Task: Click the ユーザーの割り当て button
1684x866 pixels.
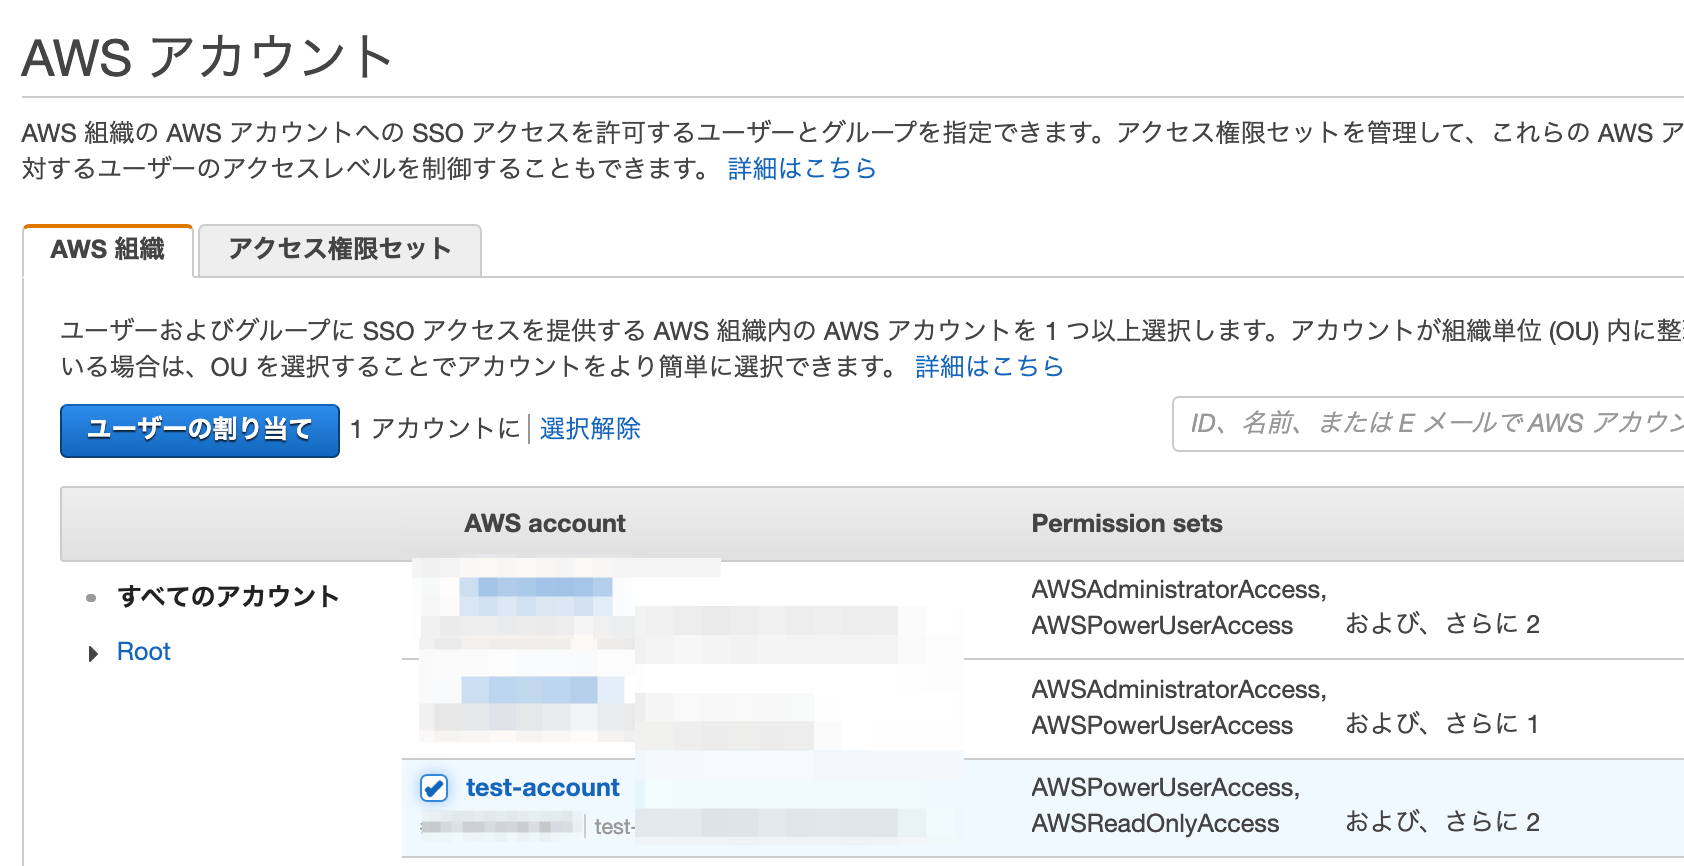Action: point(200,430)
